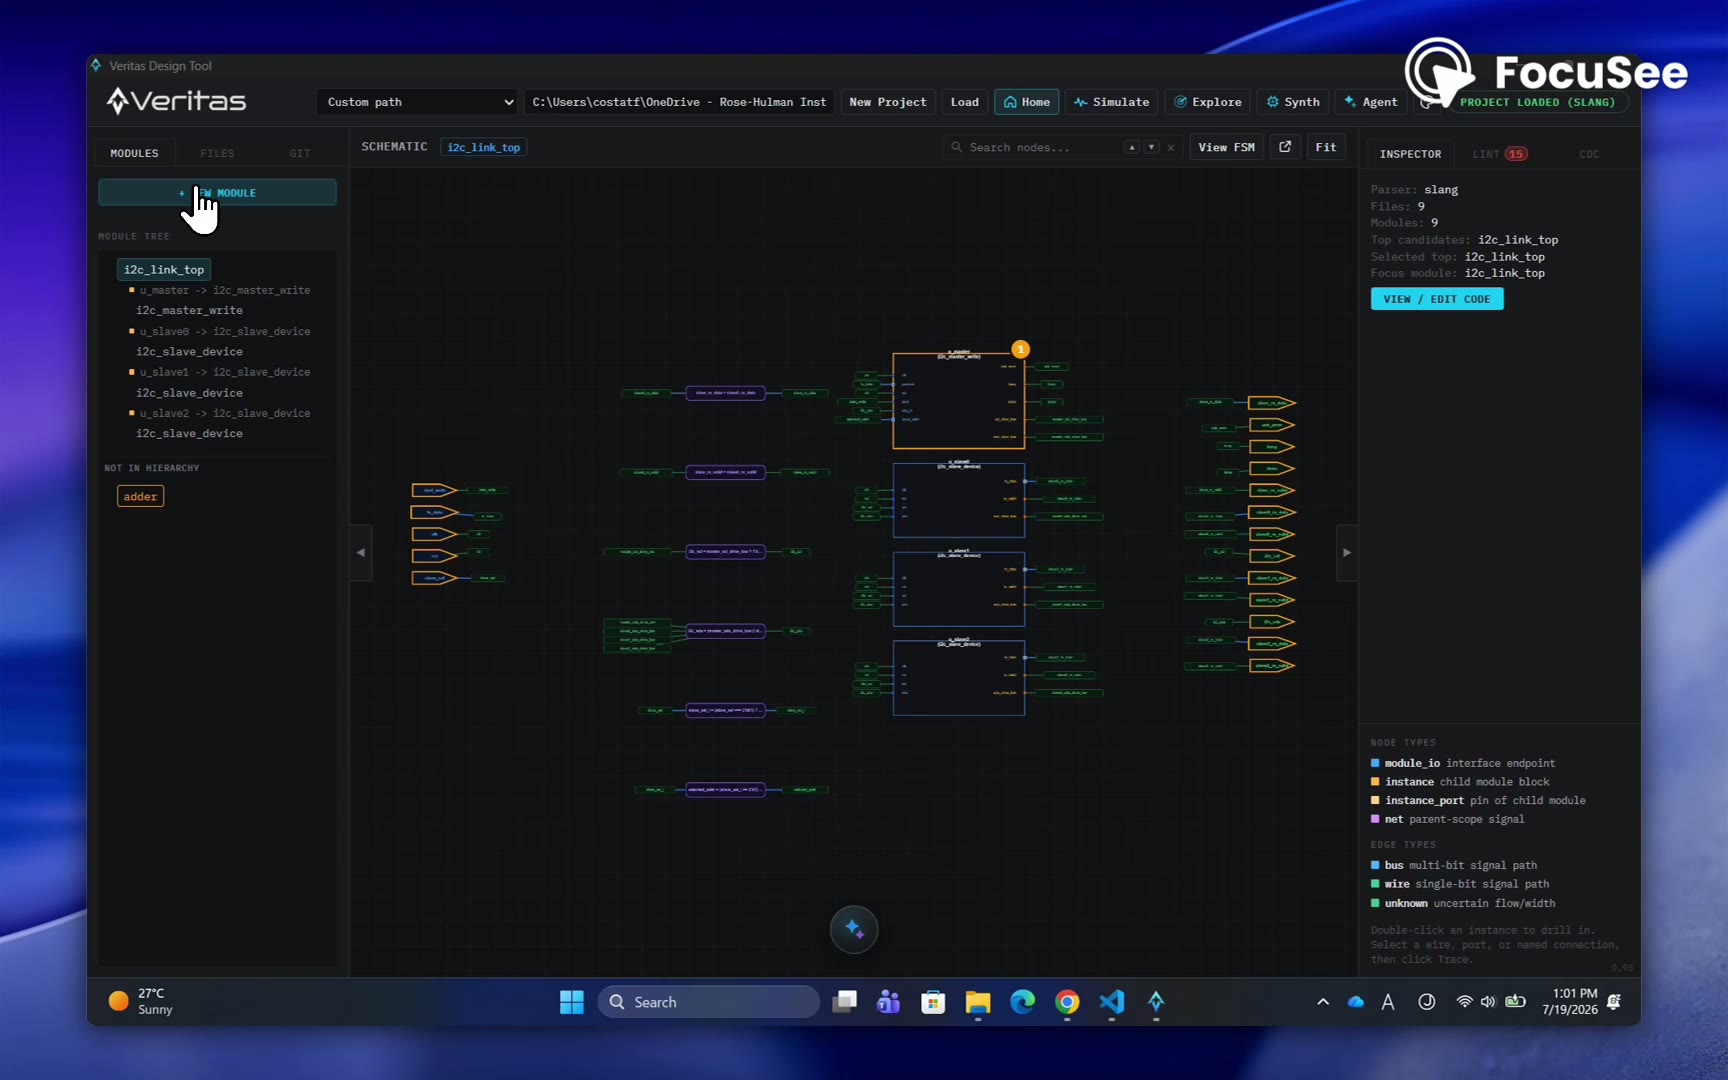Open File Explorer from taskbar
Screen dimensions: 1728x1080
[978, 1002]
